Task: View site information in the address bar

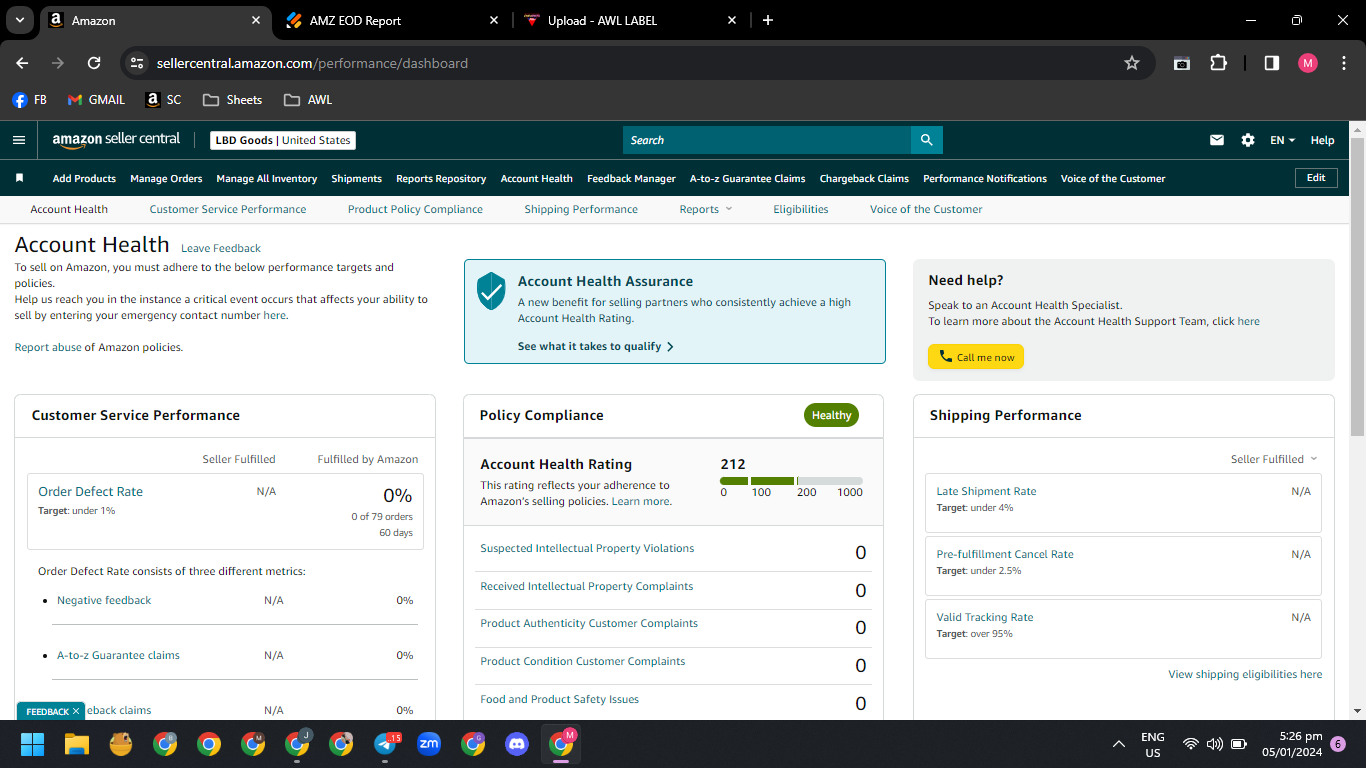Action: coord(137,63)
